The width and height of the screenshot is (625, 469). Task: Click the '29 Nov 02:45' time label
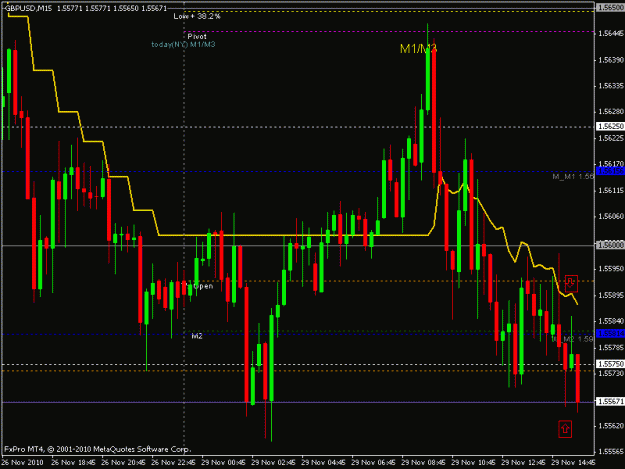(x=273, y=463)
